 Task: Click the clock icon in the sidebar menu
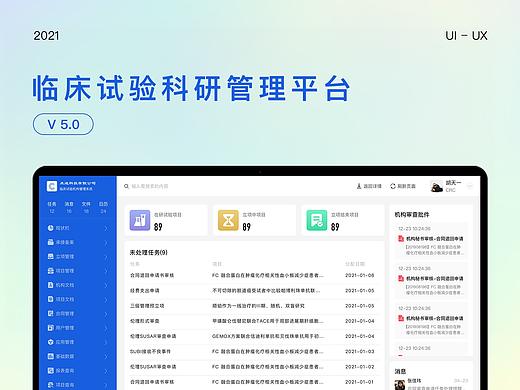point(50,228)
